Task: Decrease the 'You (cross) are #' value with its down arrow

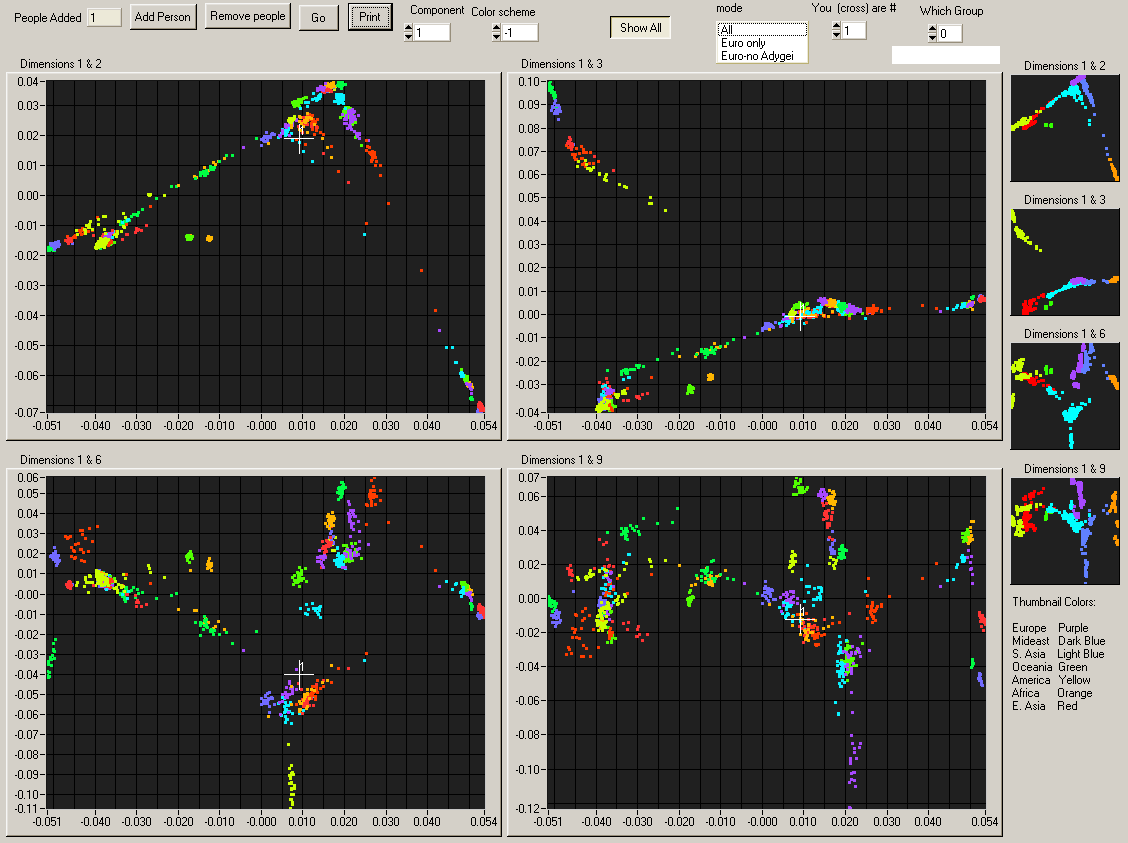Action: click(x=836, y=35)
